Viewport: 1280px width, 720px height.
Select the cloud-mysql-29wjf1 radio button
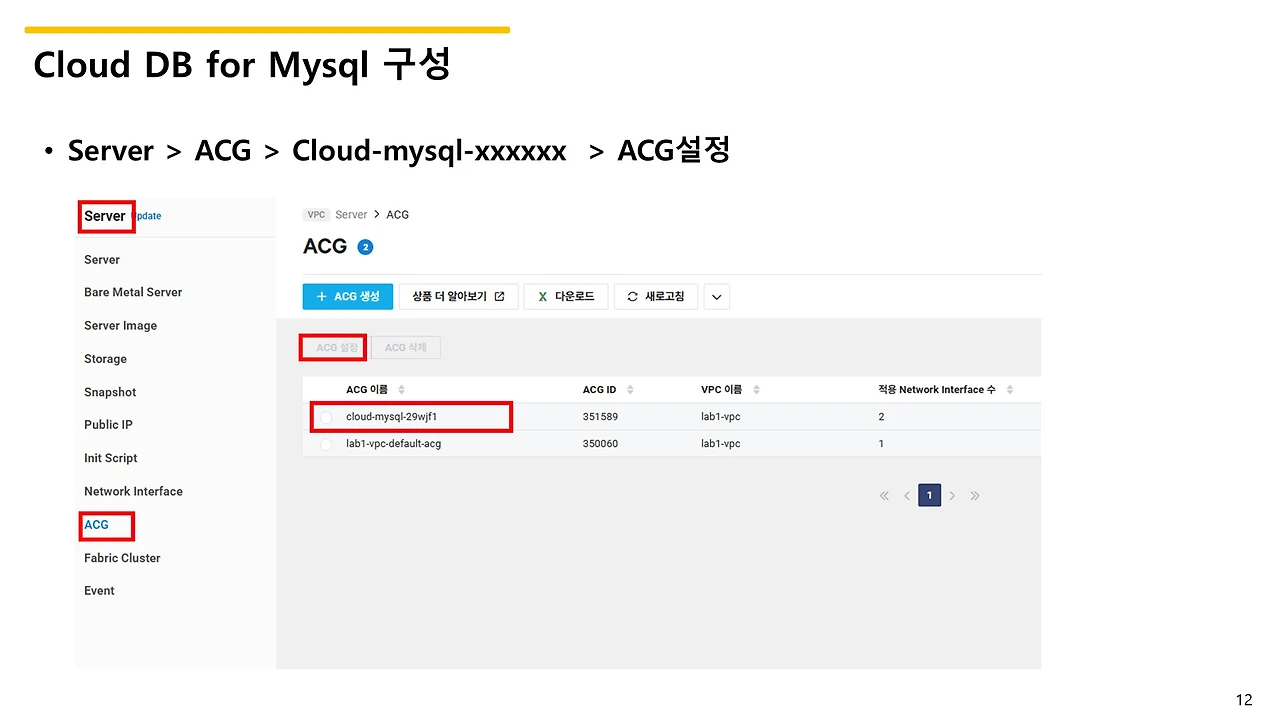click(x=326, y=417)
